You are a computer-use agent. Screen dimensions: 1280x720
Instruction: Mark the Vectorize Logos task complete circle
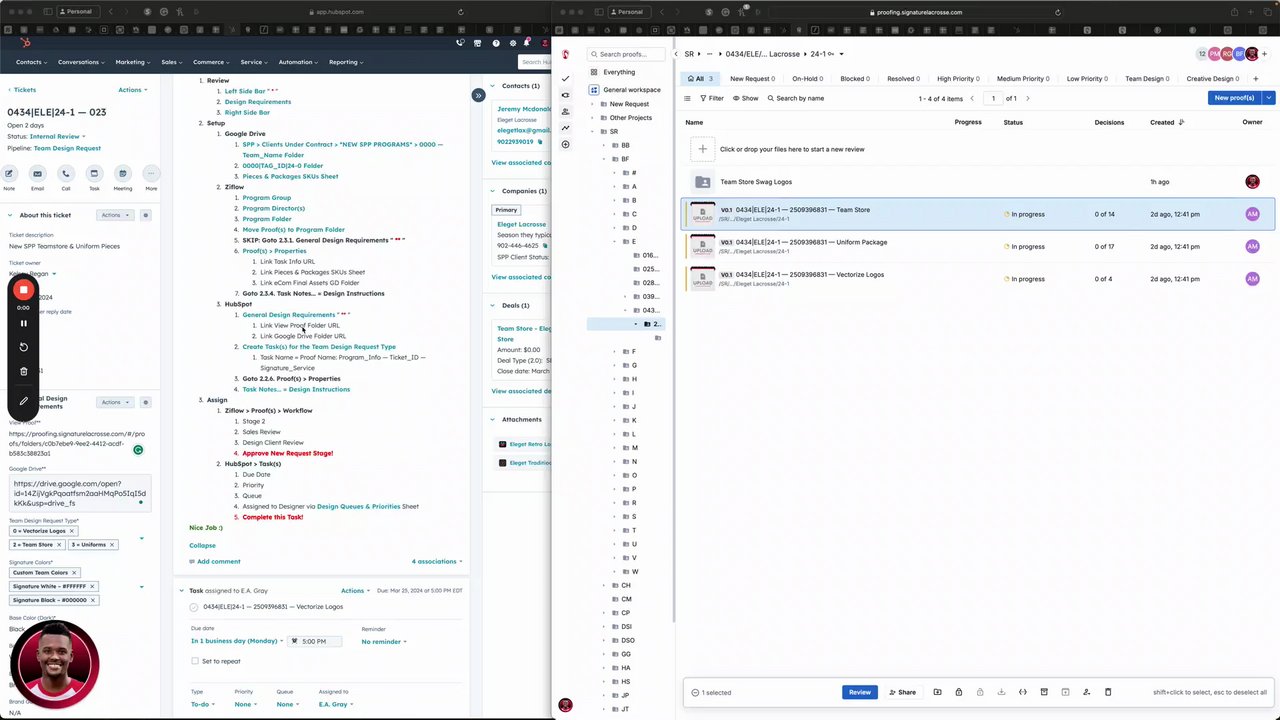[194, 607]
